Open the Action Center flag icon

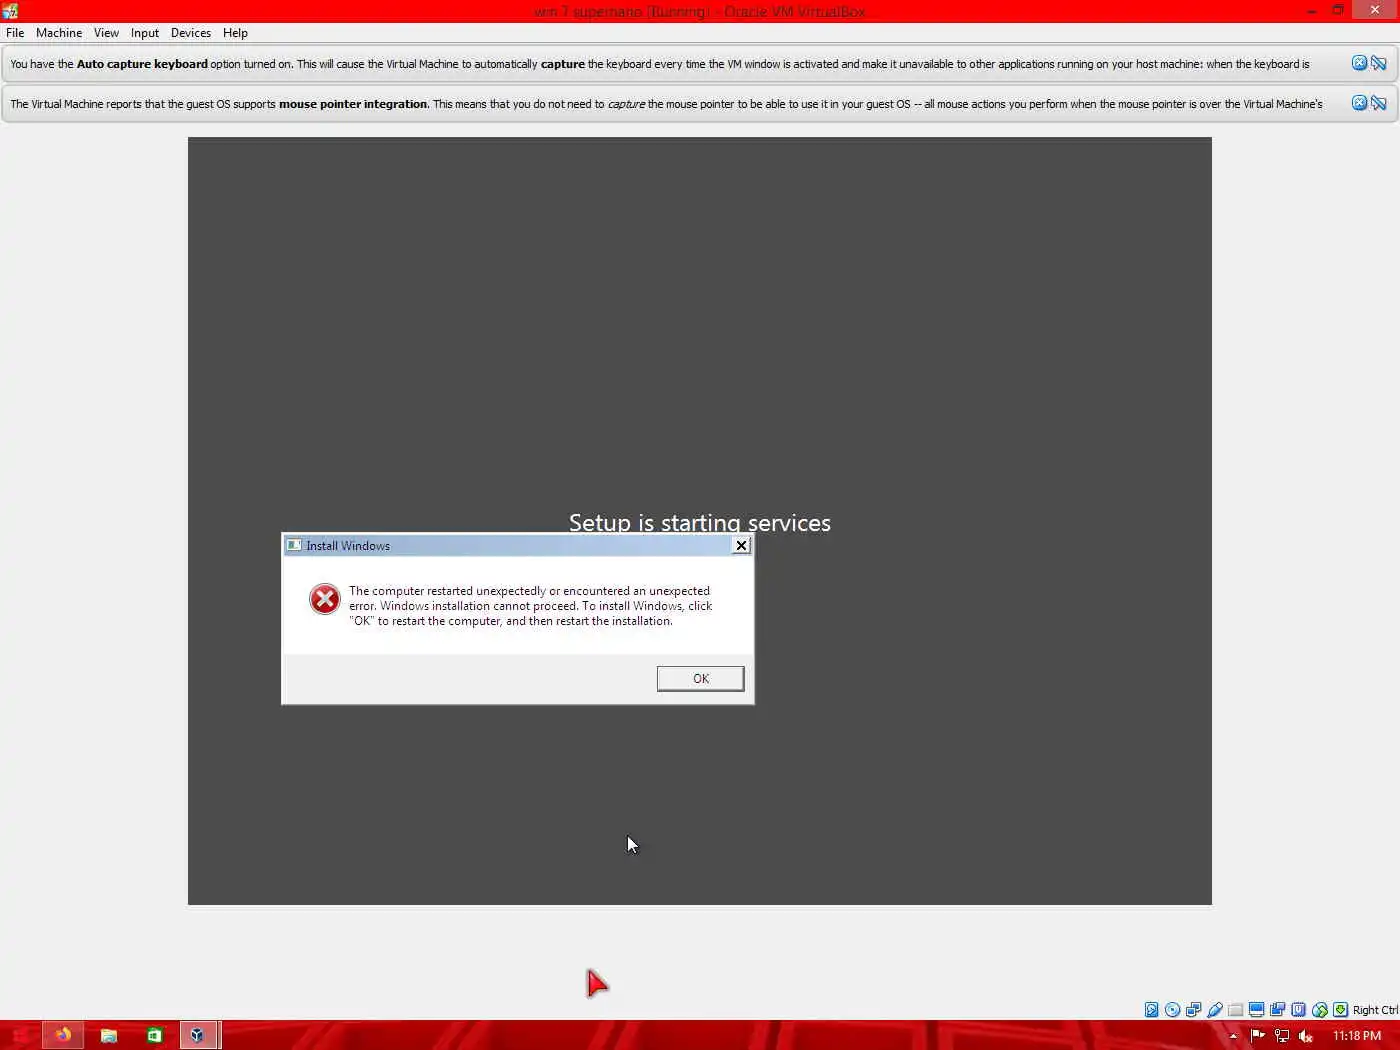(1258, 1036)
